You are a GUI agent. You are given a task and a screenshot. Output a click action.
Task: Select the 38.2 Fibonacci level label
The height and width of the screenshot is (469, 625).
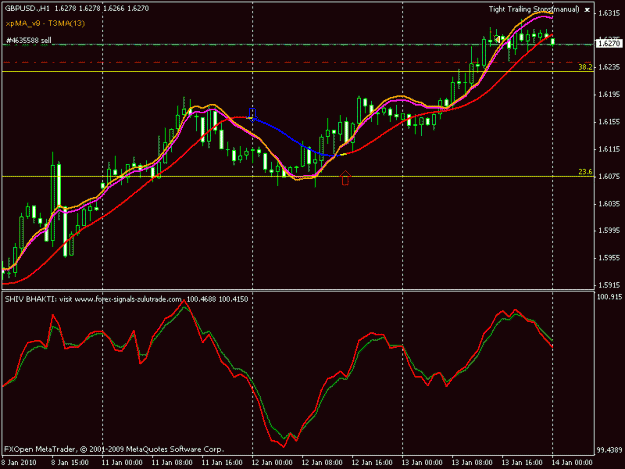585,67
